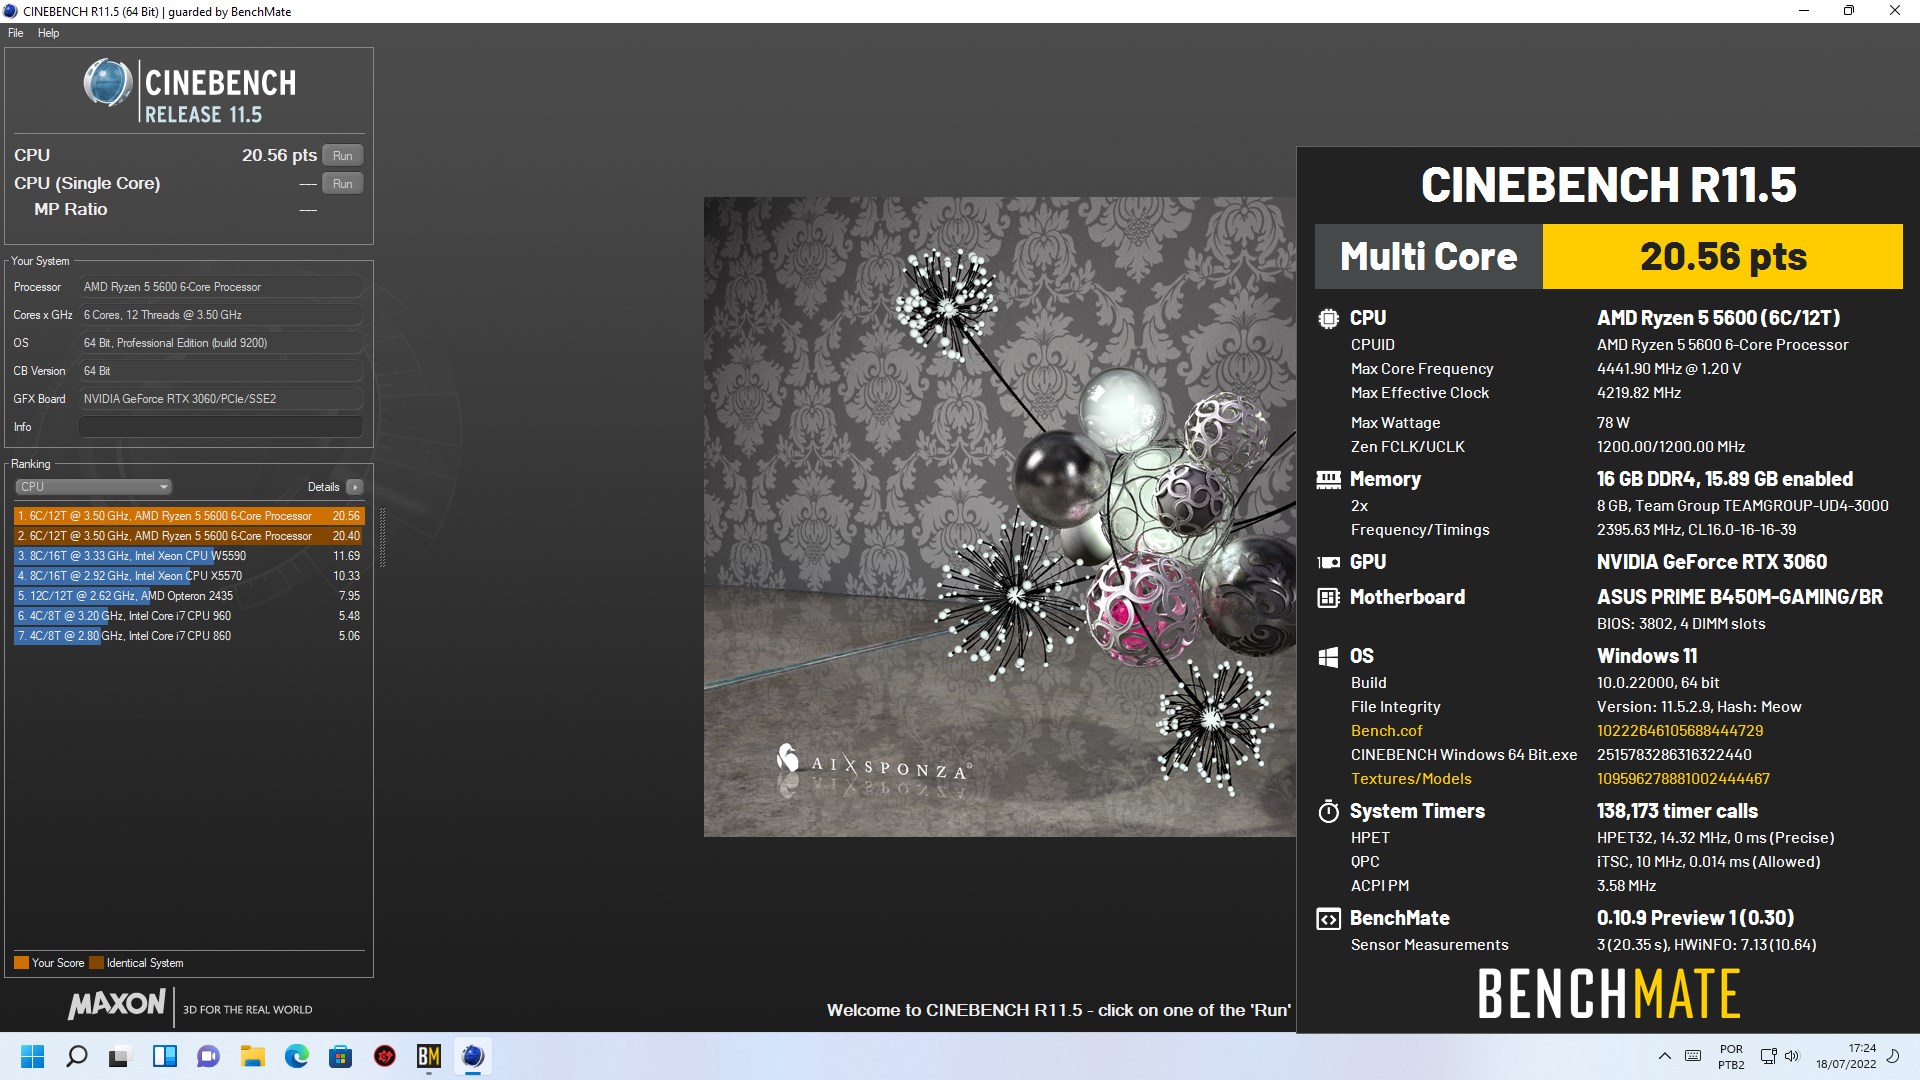This screenshot has height=1080, width=1920.
Task: Launch Microsoft Edge from taskbar
Action: pos(297,1056)
